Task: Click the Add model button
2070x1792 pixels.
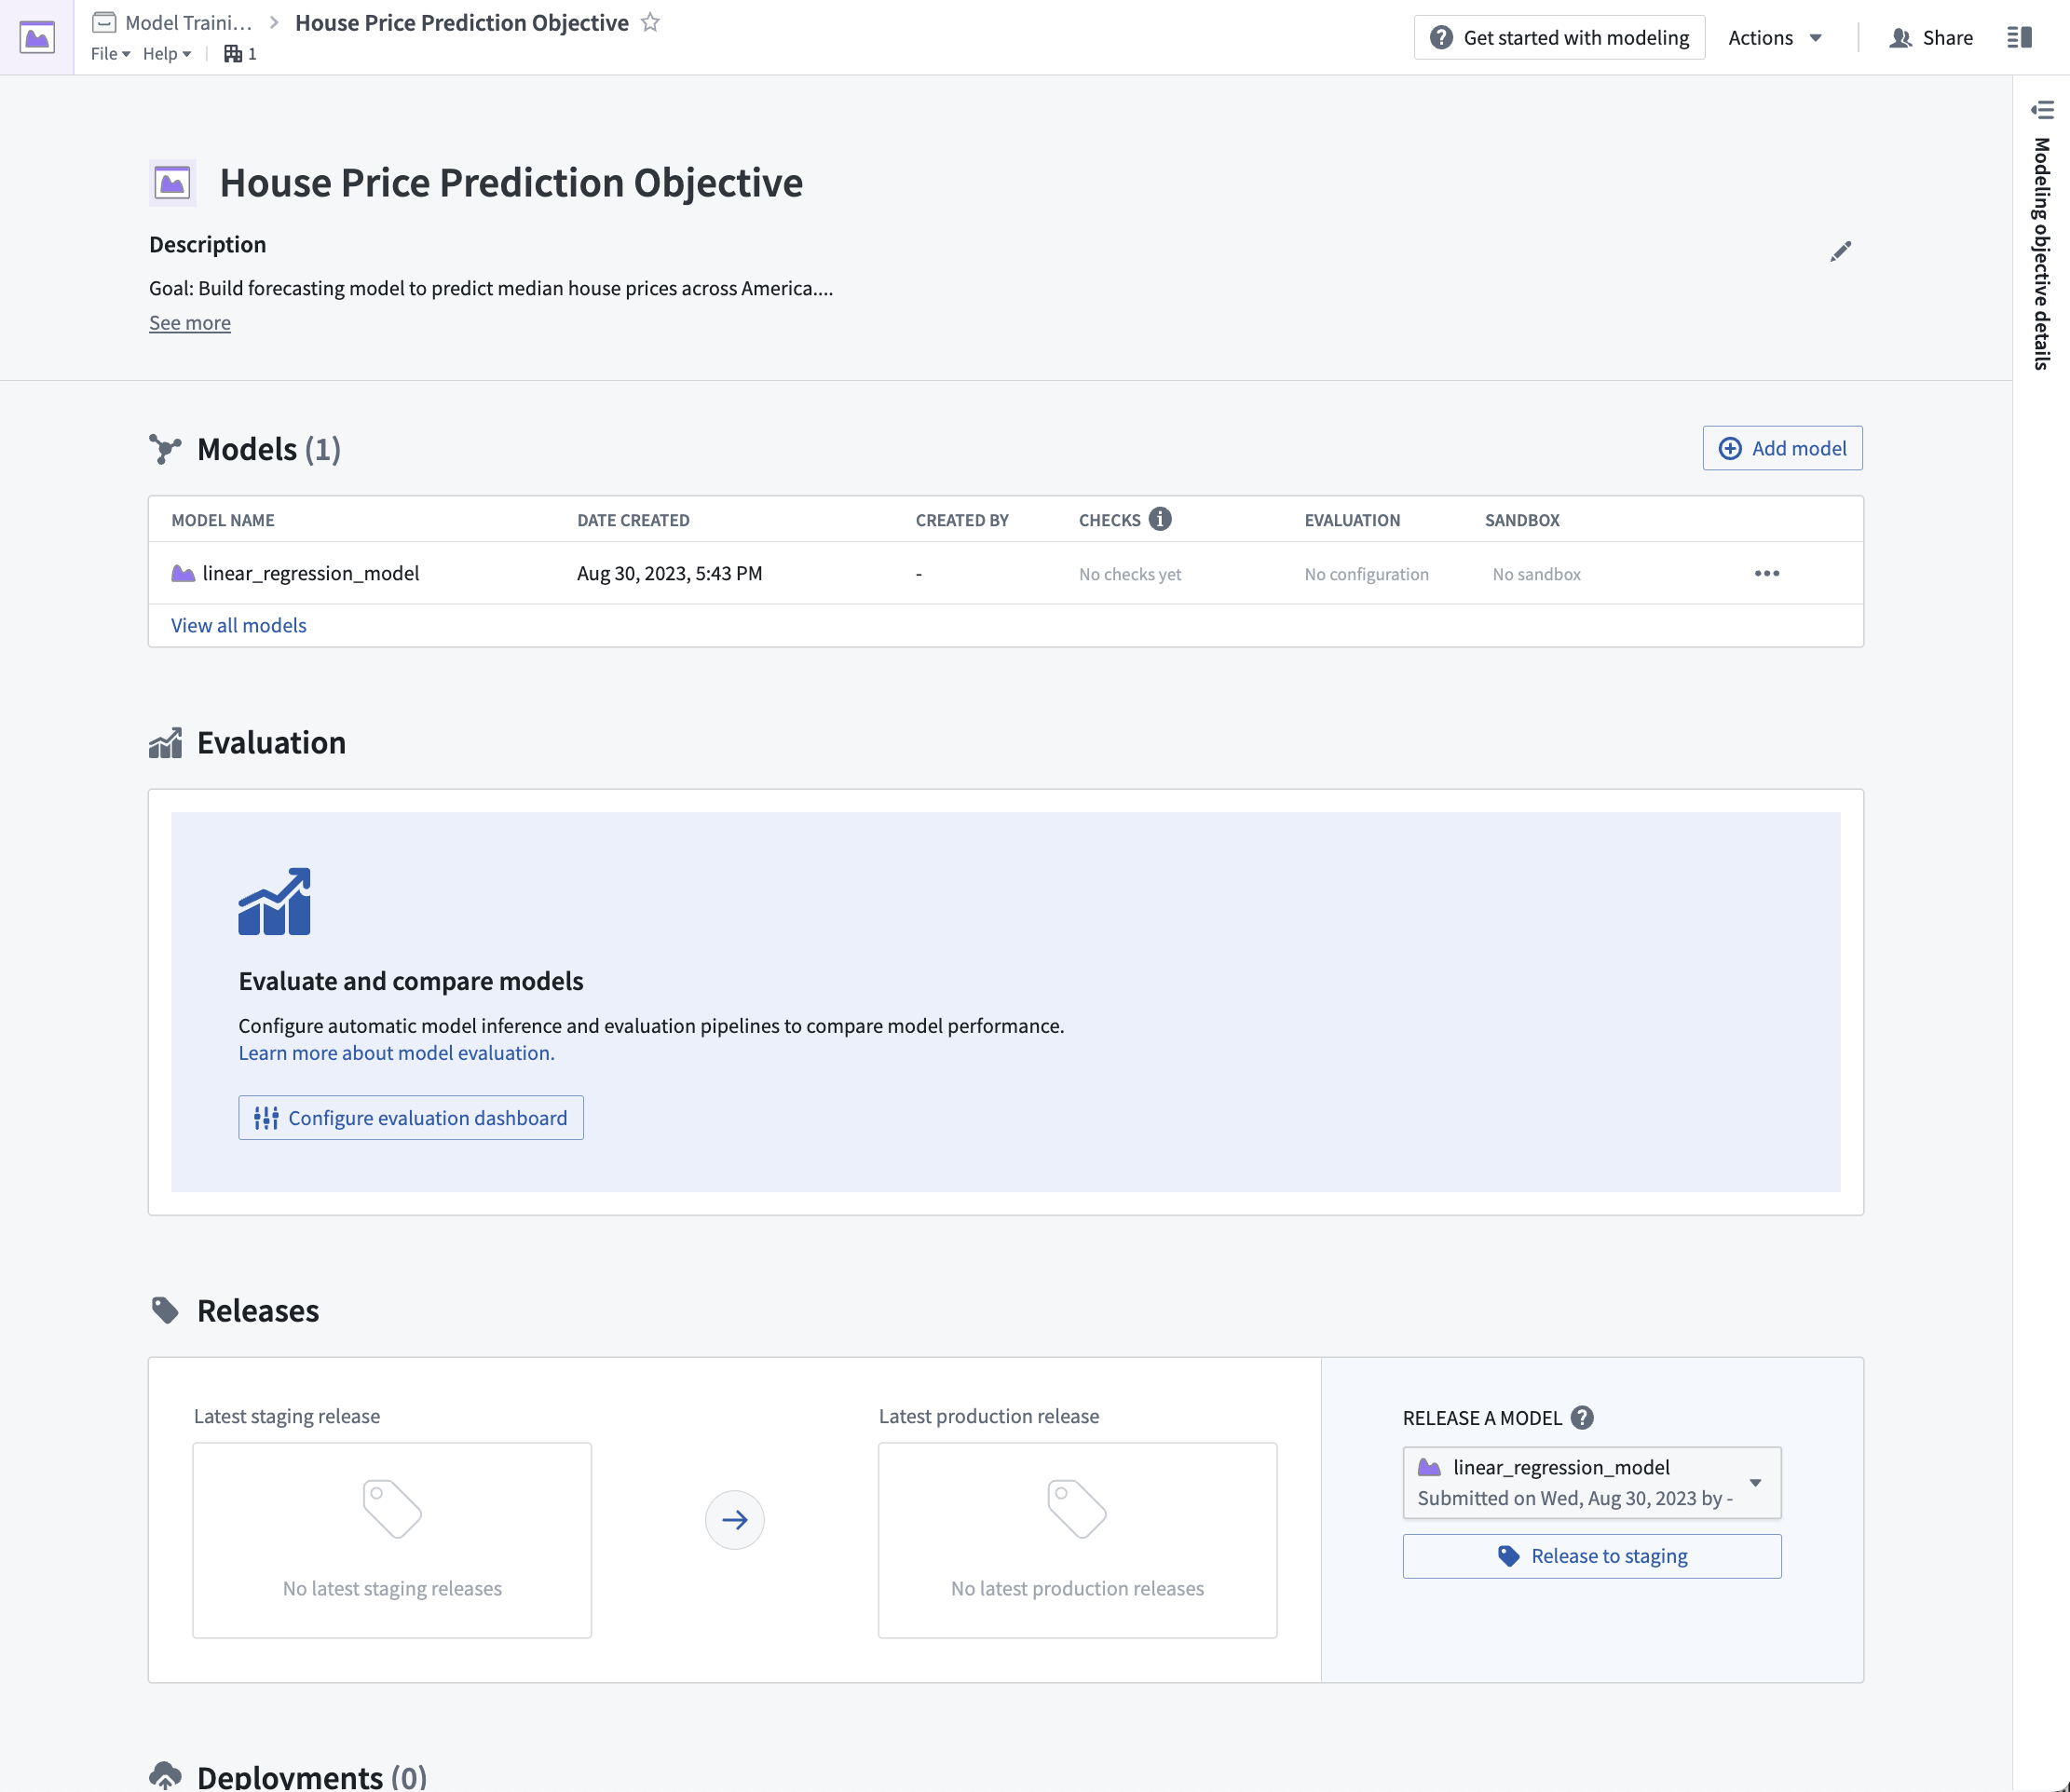Action: (1782, 448)
